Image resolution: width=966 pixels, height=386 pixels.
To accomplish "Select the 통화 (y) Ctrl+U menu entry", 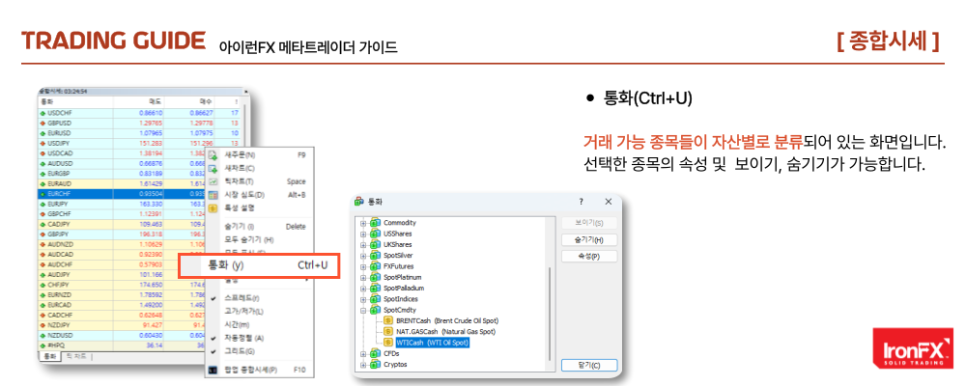I will (x=259, y=265).
